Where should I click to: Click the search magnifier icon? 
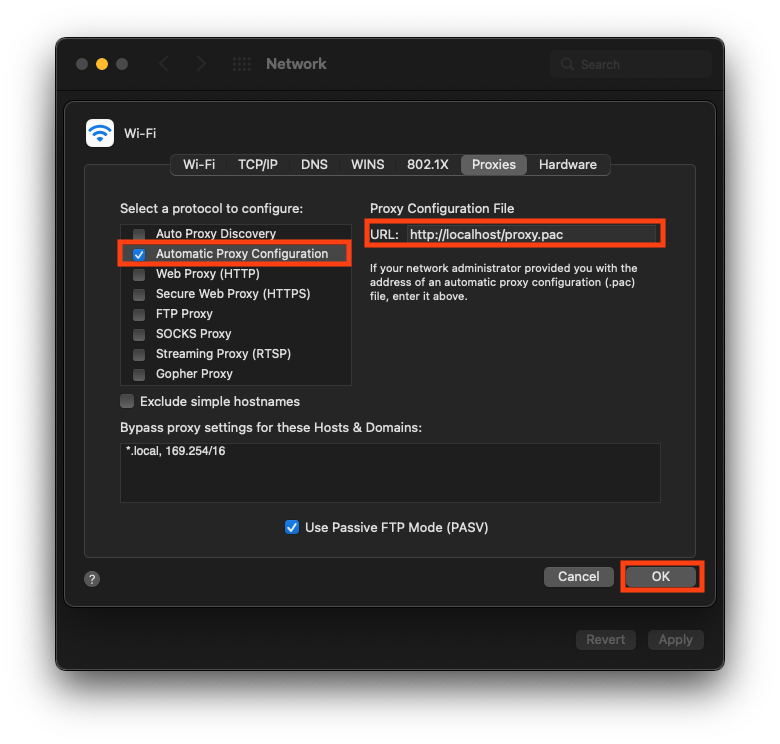(569, 64)
